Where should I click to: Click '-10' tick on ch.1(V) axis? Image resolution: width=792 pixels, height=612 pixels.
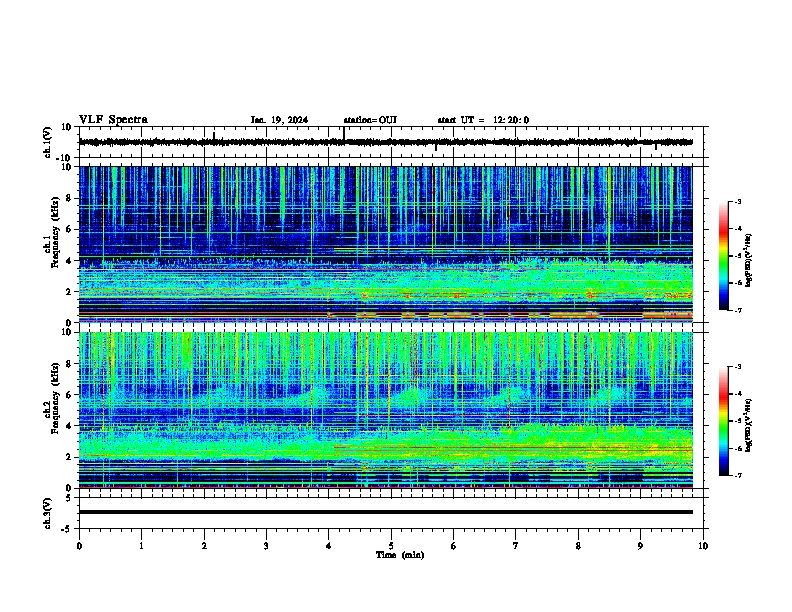click(65, 158)
